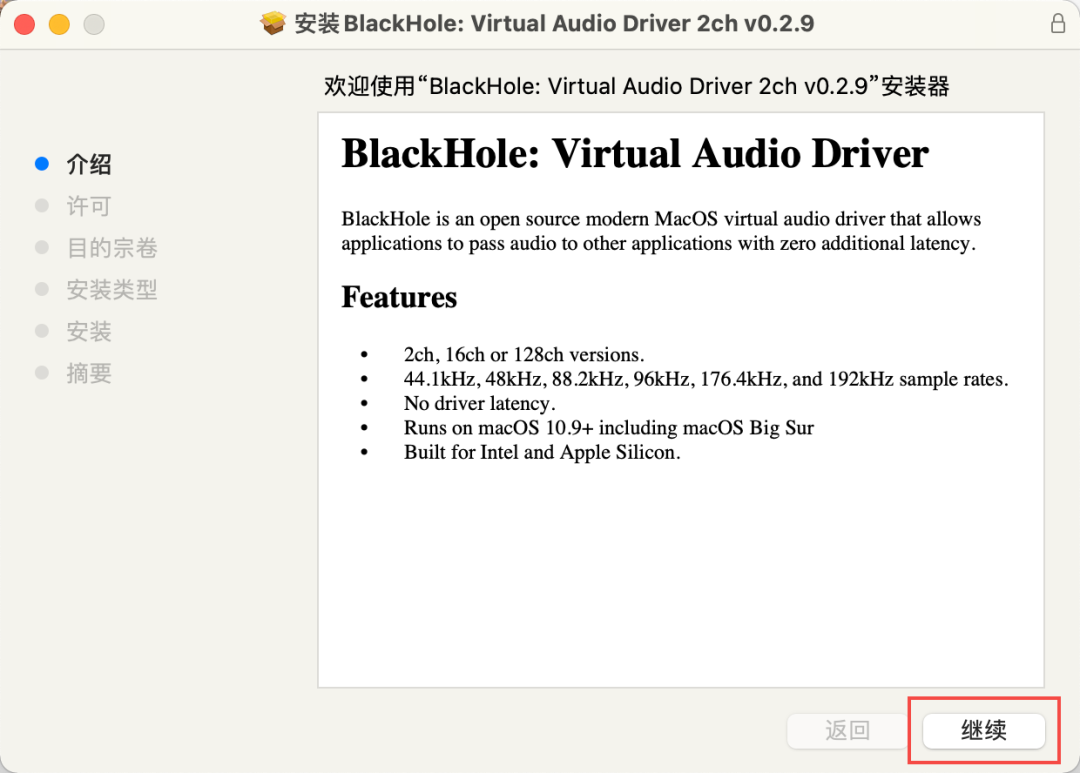Image resolution: width=1080 pixels, height=773 pixels.
Task: Click the 继续 (Continue) button
Action: 984,730
